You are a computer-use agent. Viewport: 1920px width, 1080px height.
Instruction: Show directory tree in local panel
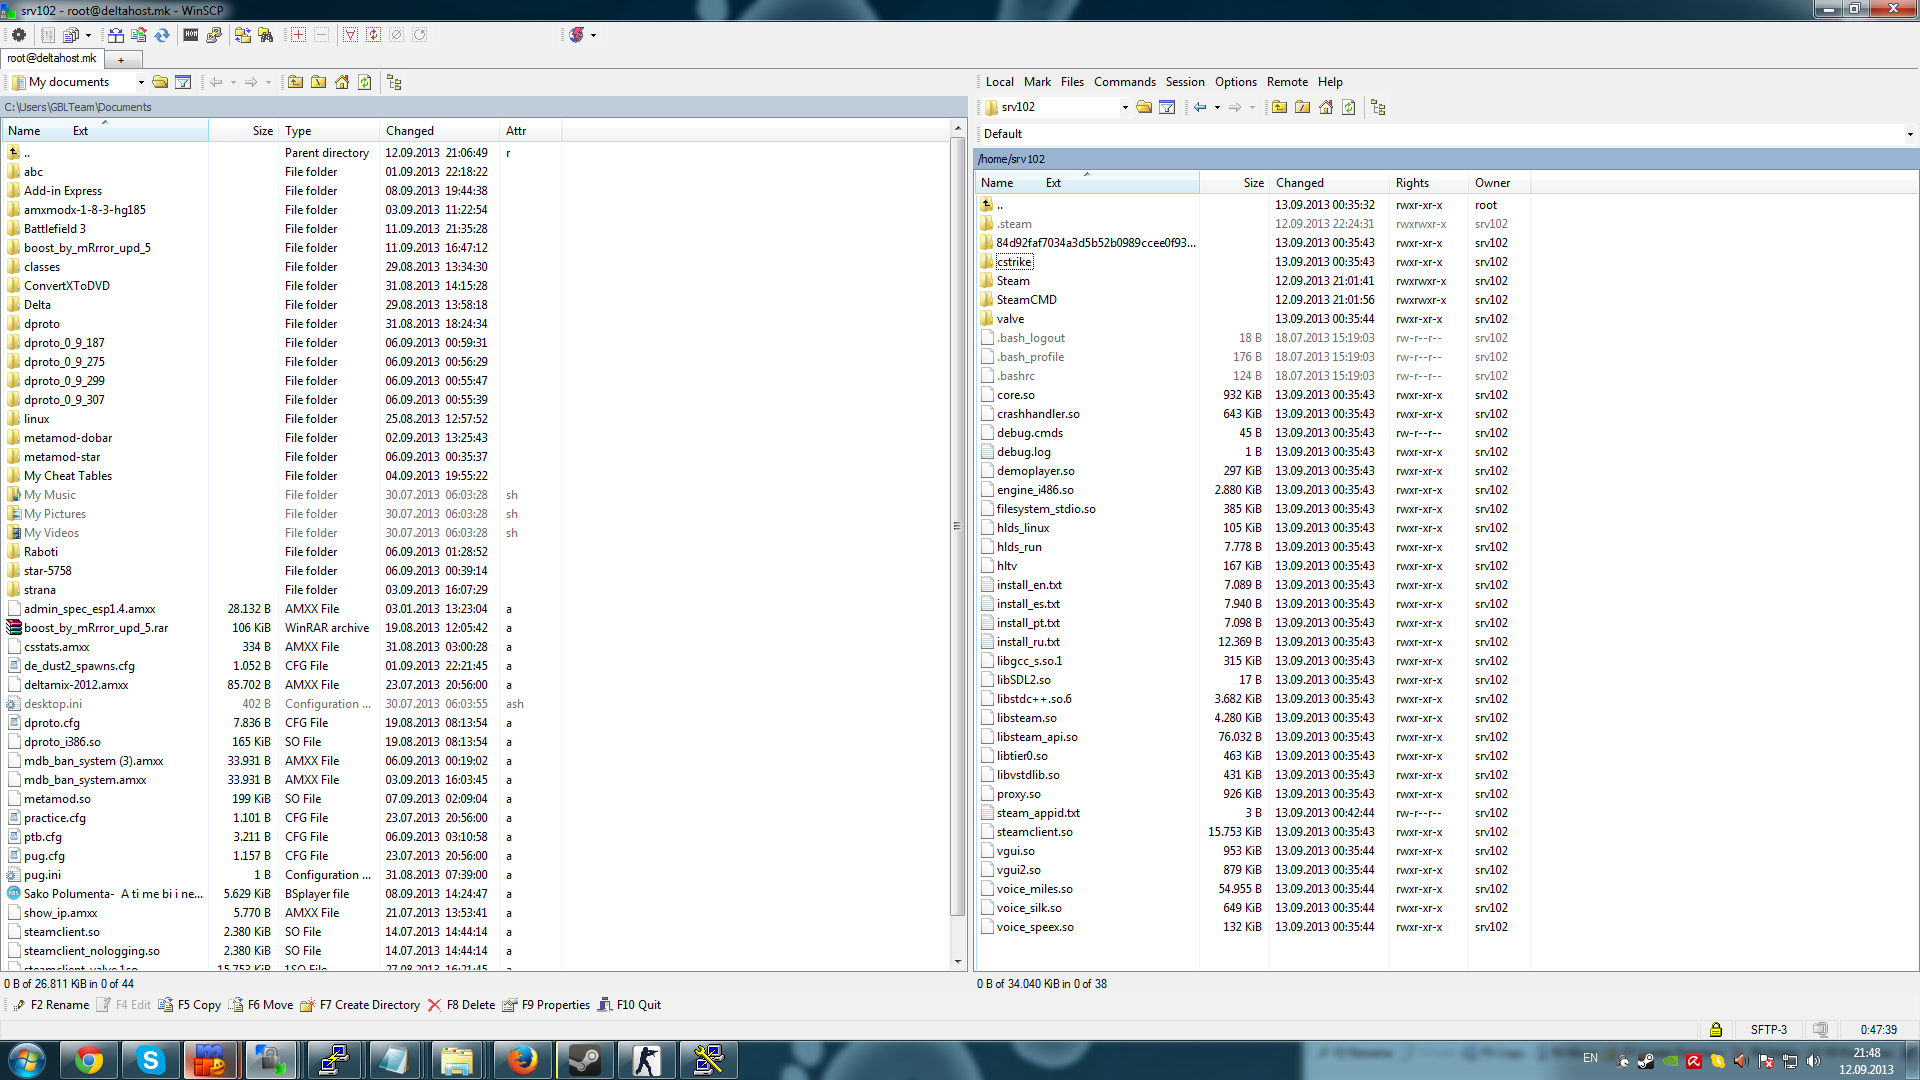[394, 82]
